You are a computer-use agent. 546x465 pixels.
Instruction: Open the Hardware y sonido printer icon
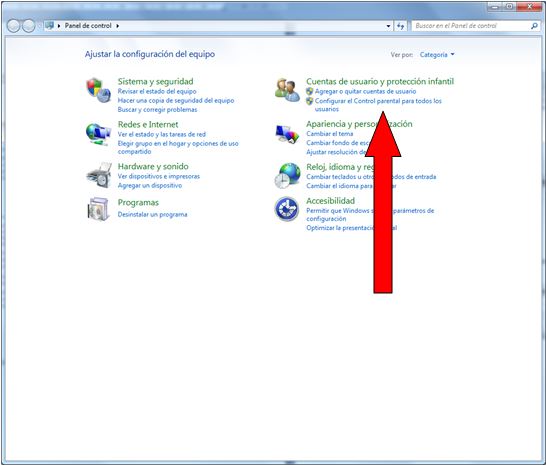click(99, 175)
